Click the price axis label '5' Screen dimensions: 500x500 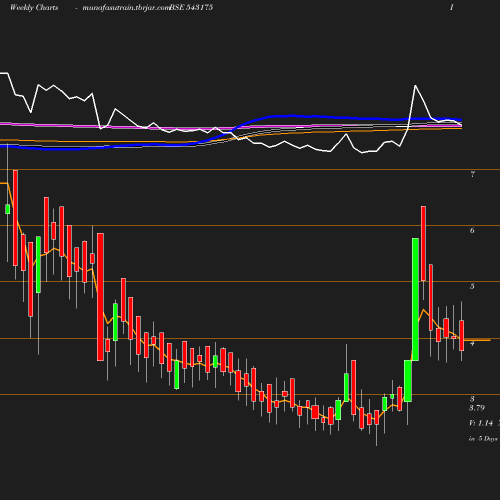(472, 286)
